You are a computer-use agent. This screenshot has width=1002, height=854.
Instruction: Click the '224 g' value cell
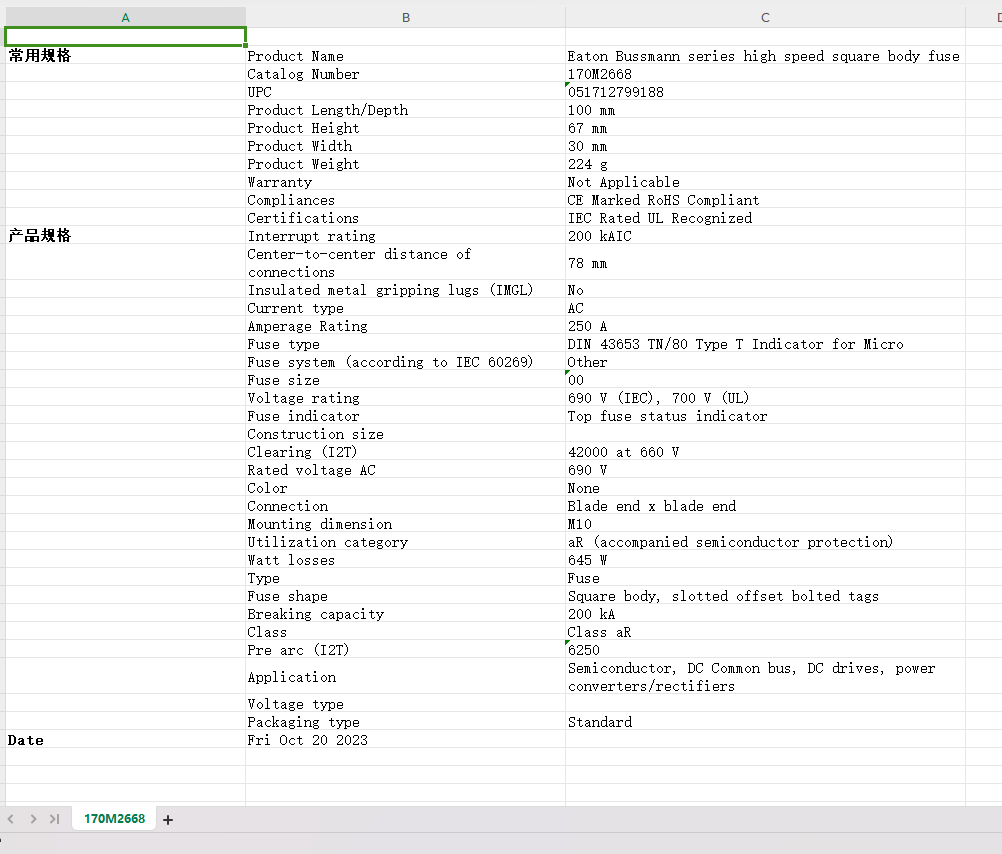tap(765, 164)
